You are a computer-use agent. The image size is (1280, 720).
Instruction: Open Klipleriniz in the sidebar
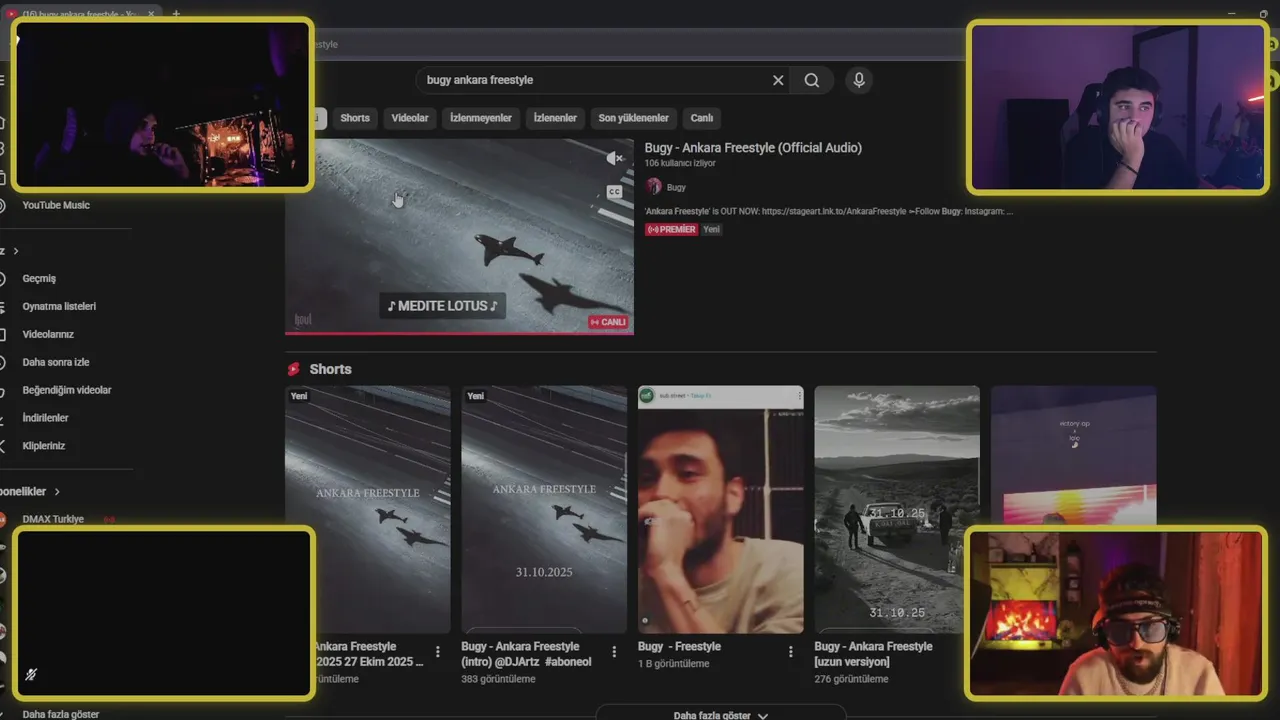coord(44,446)
